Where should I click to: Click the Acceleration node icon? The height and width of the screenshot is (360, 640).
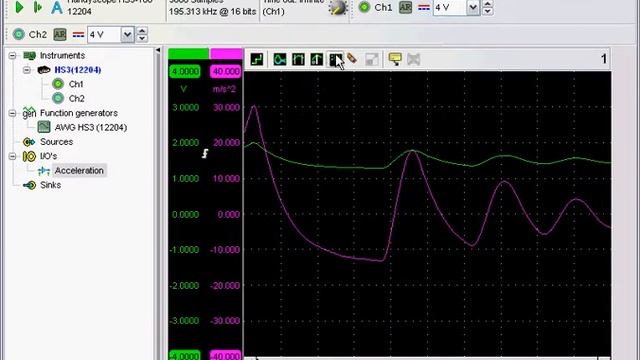pos(44,171)
